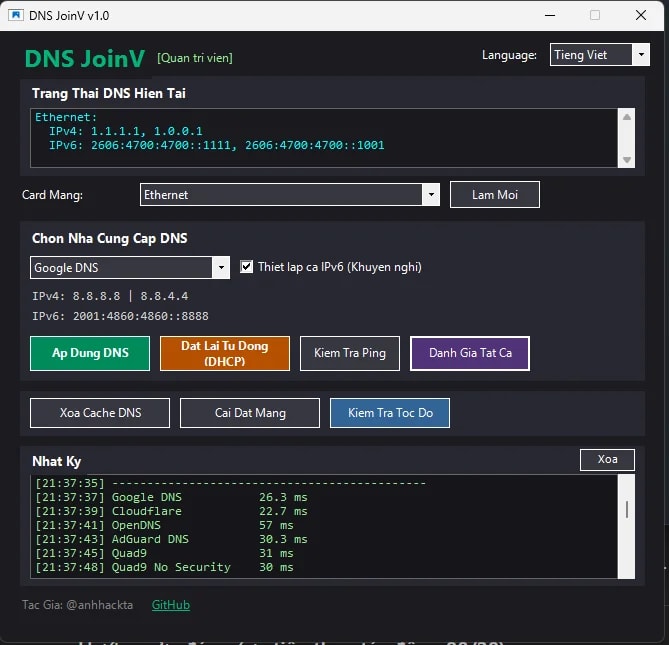Expand Language list via arrow button
Image resolution: width=669 pixels, height=645 pixels.
point(641,55)
